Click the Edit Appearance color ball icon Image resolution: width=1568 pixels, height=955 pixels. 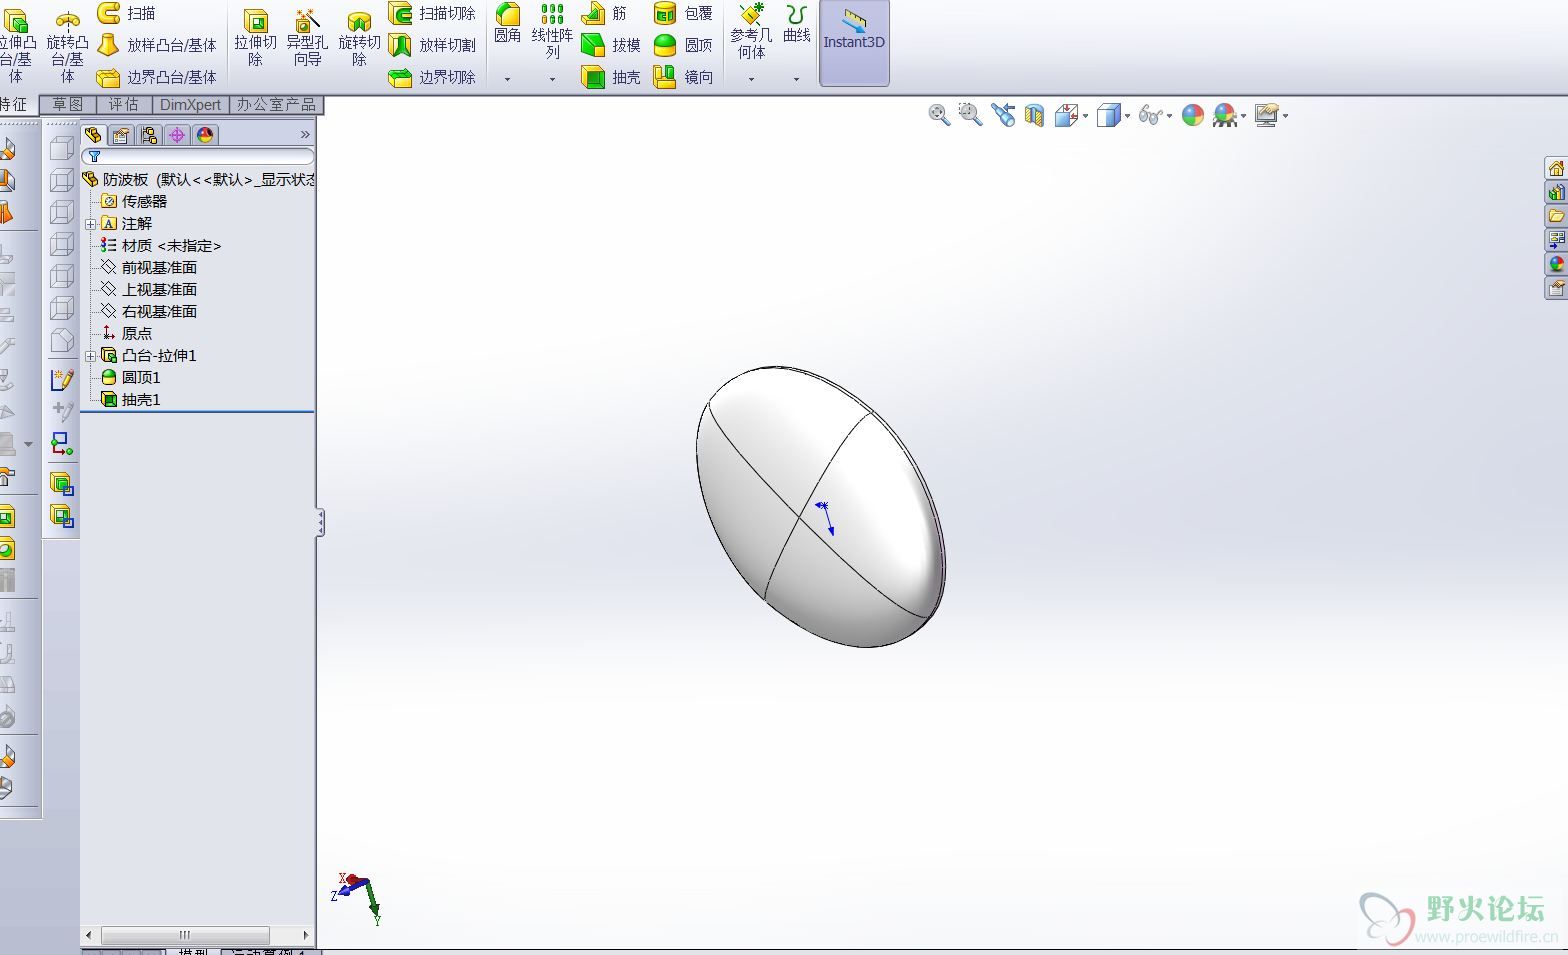pos(1193,115)
